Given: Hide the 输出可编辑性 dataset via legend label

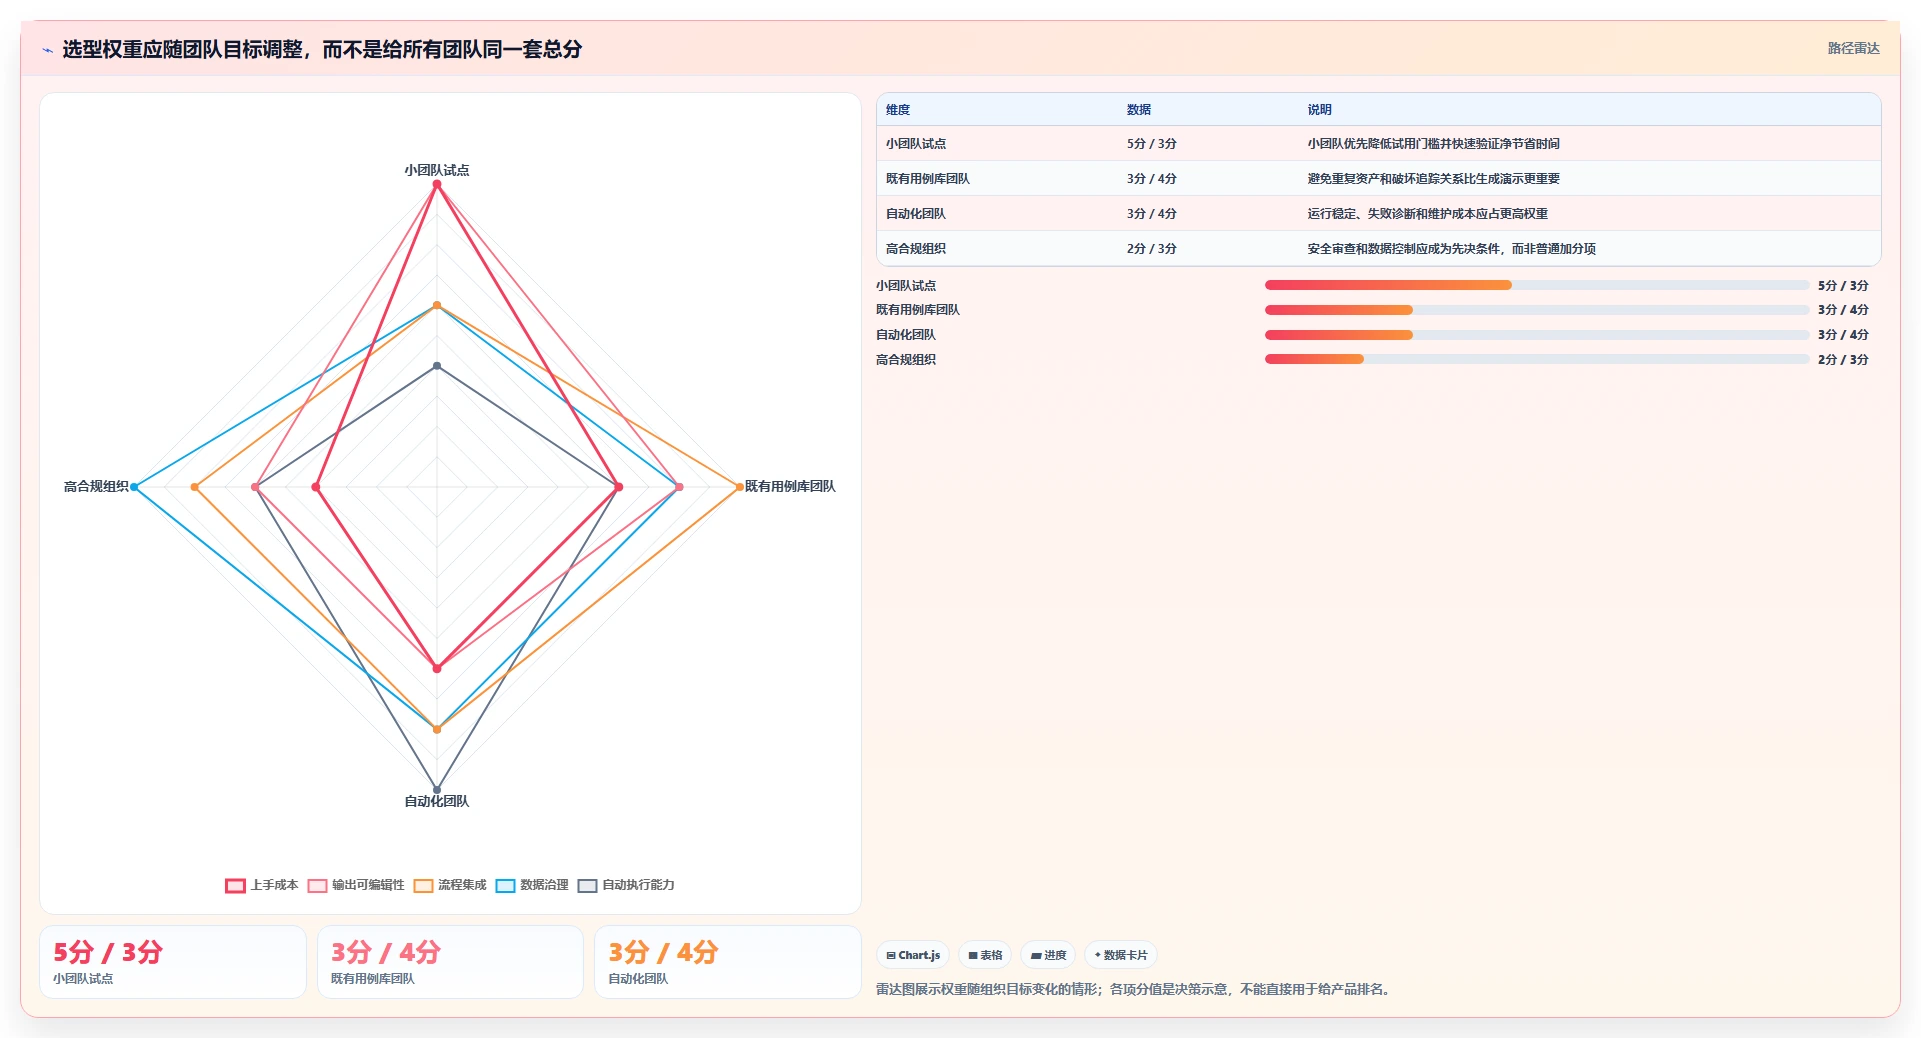Looking at the screenshot, I should click(x=368, y=885).
